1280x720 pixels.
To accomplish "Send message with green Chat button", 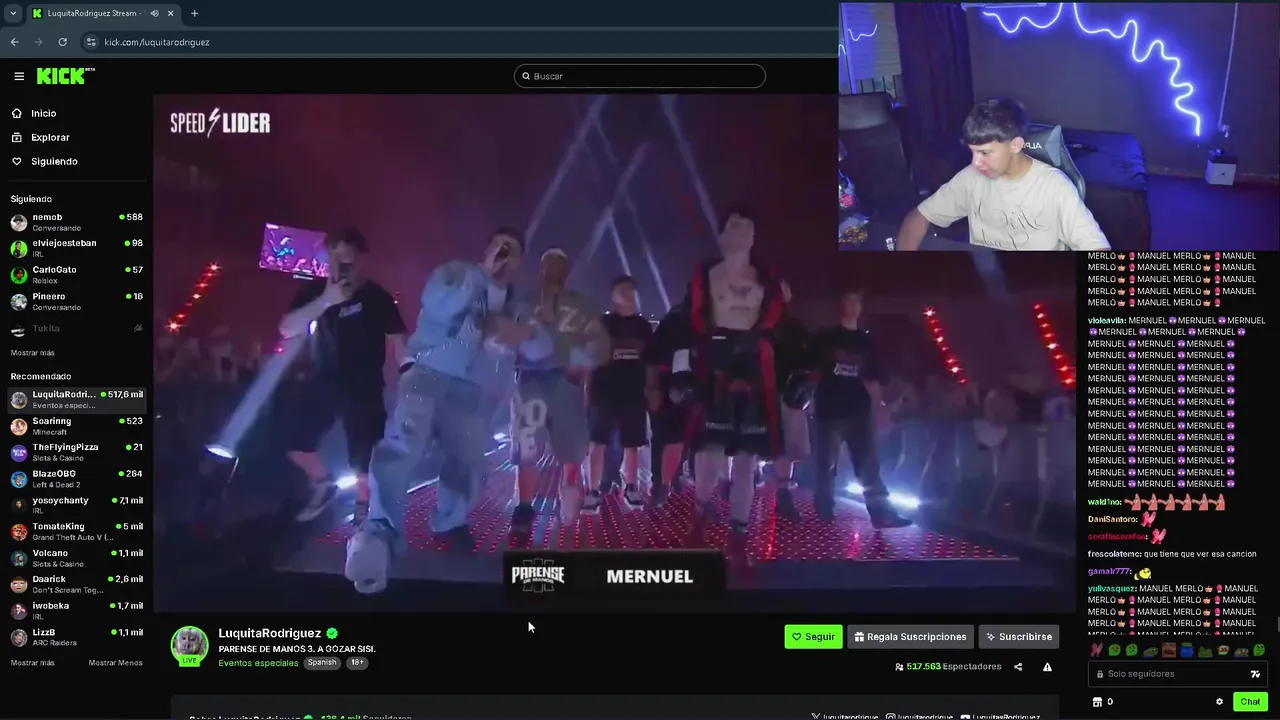I will pyautogui.click(x=1250, y=702).
